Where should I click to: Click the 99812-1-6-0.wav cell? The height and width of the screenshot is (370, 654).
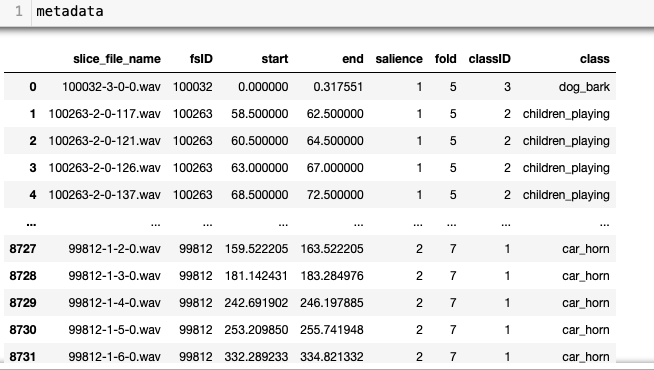114,357
